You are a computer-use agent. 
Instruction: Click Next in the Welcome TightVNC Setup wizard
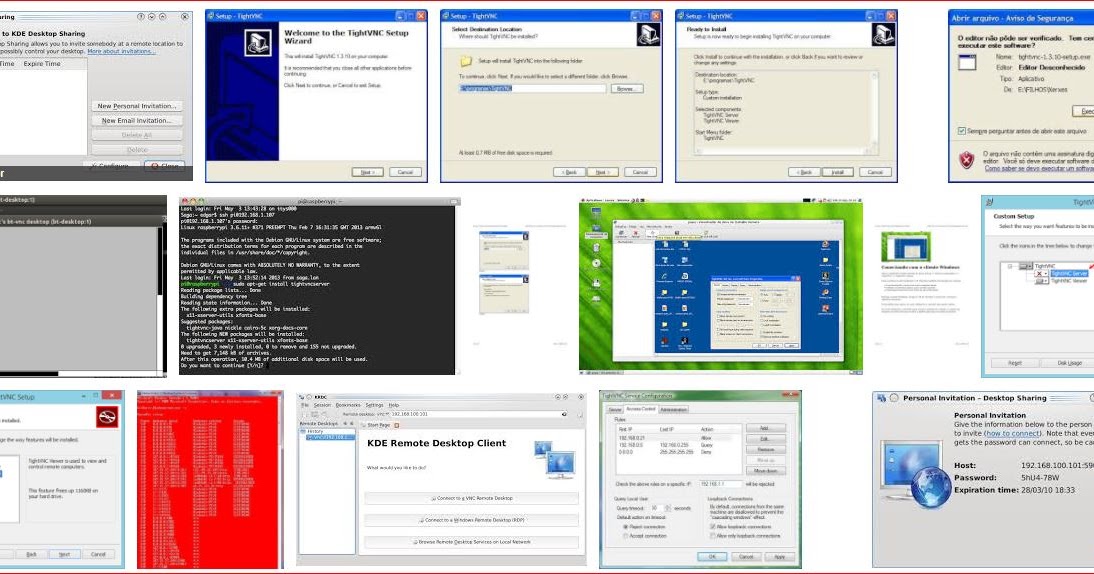(x=367, y=172)
